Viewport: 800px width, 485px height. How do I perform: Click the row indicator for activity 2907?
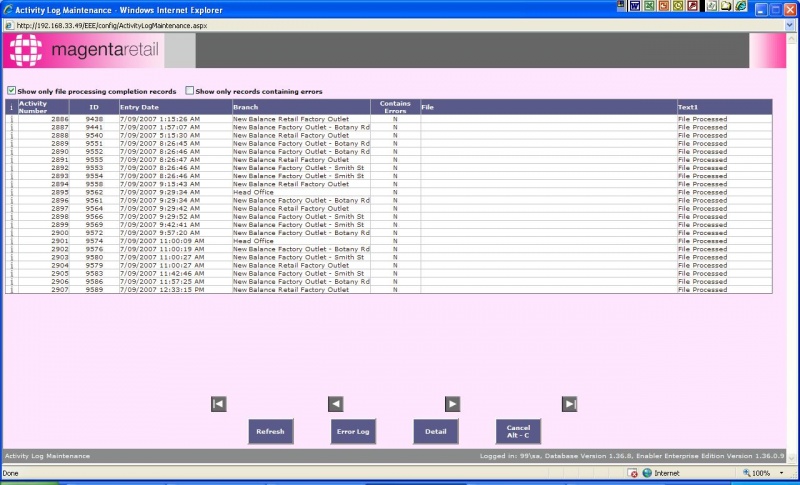tap(11, 290)
